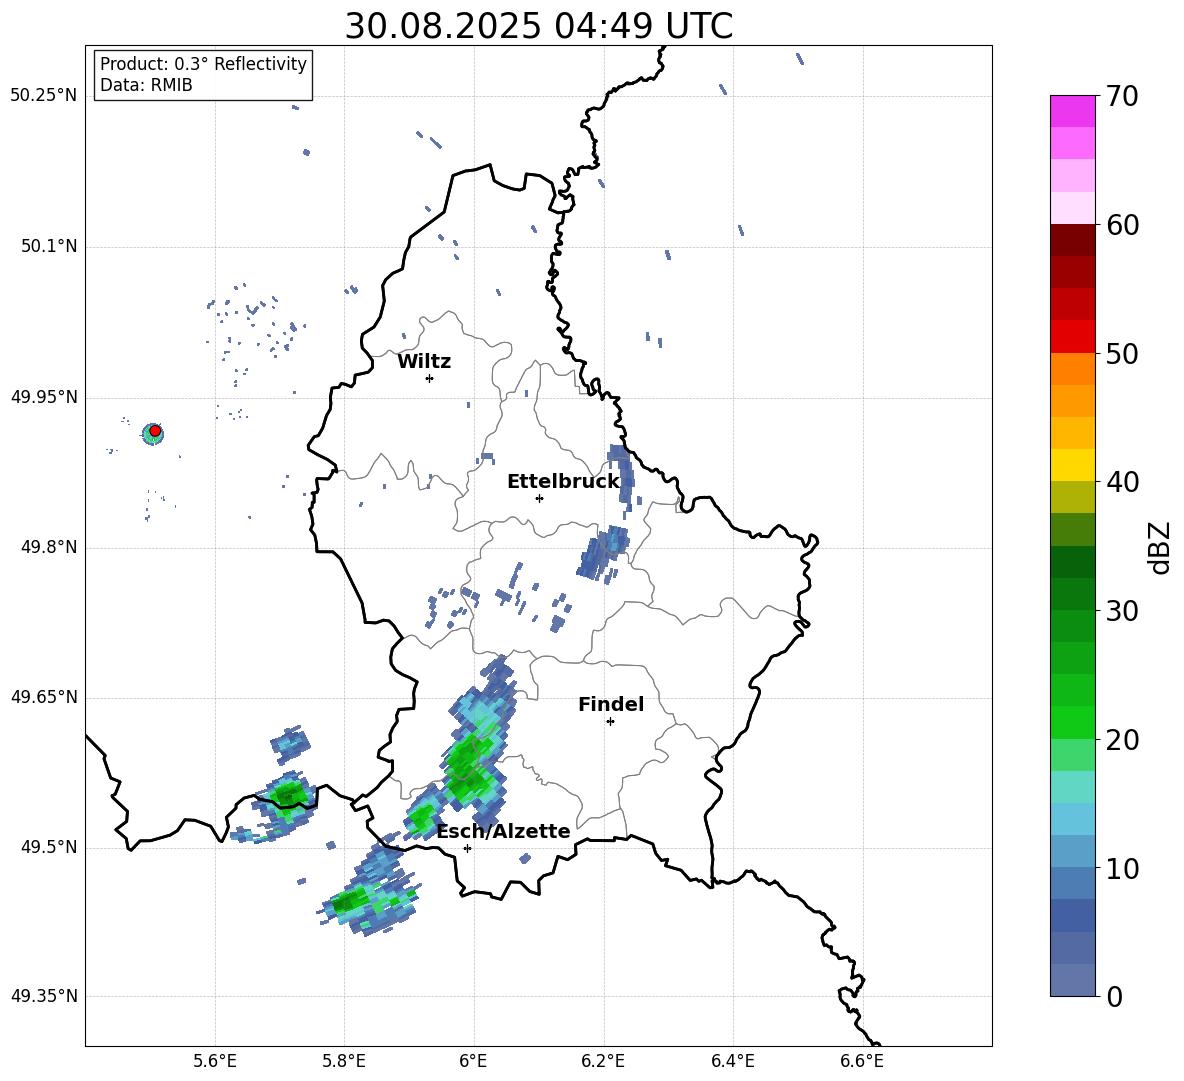This screenshot has width=1184, height=1081.
Task: Click the 49.8°N latitude label
Action: [x=49, y=547]
